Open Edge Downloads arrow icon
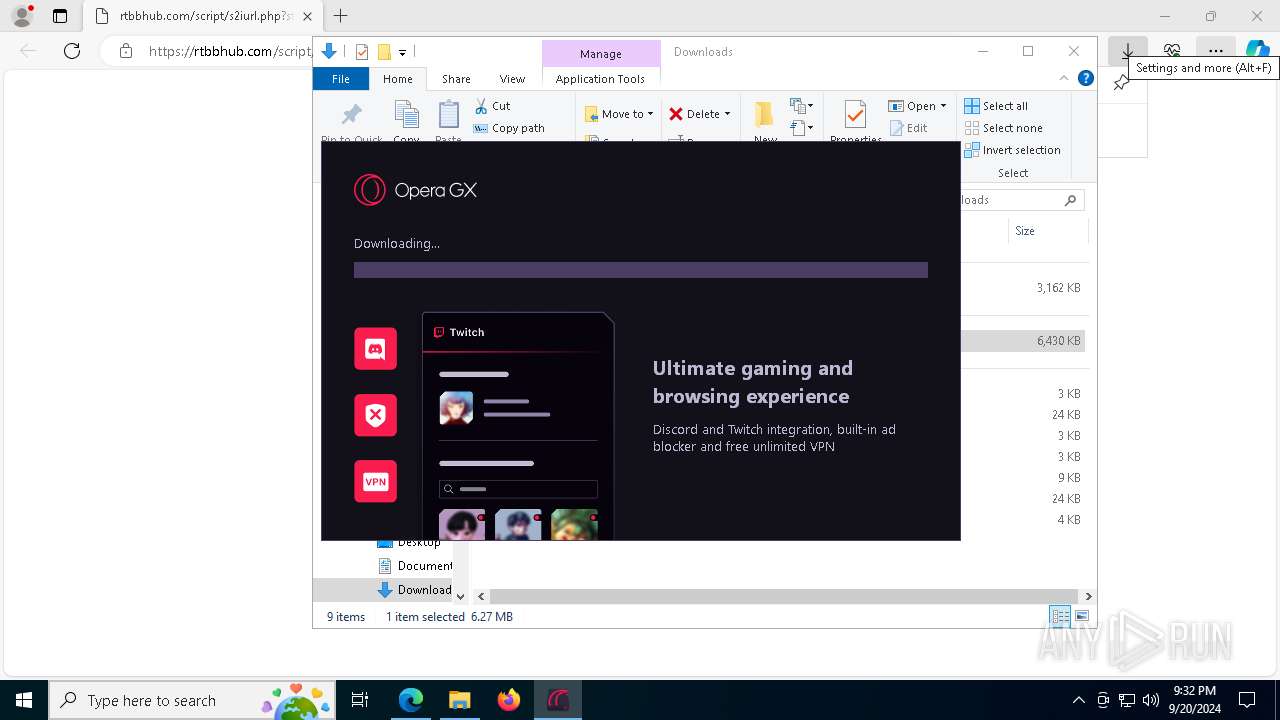 (x=1128, y=51)
